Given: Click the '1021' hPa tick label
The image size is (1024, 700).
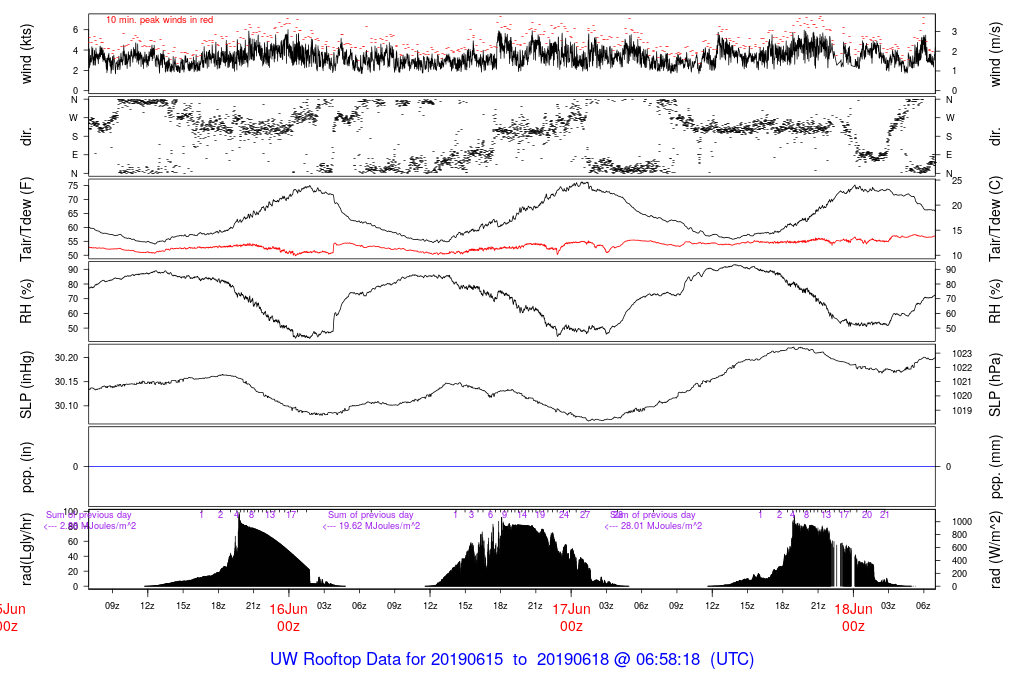Looking at the screenshot, I should (962, 382).
